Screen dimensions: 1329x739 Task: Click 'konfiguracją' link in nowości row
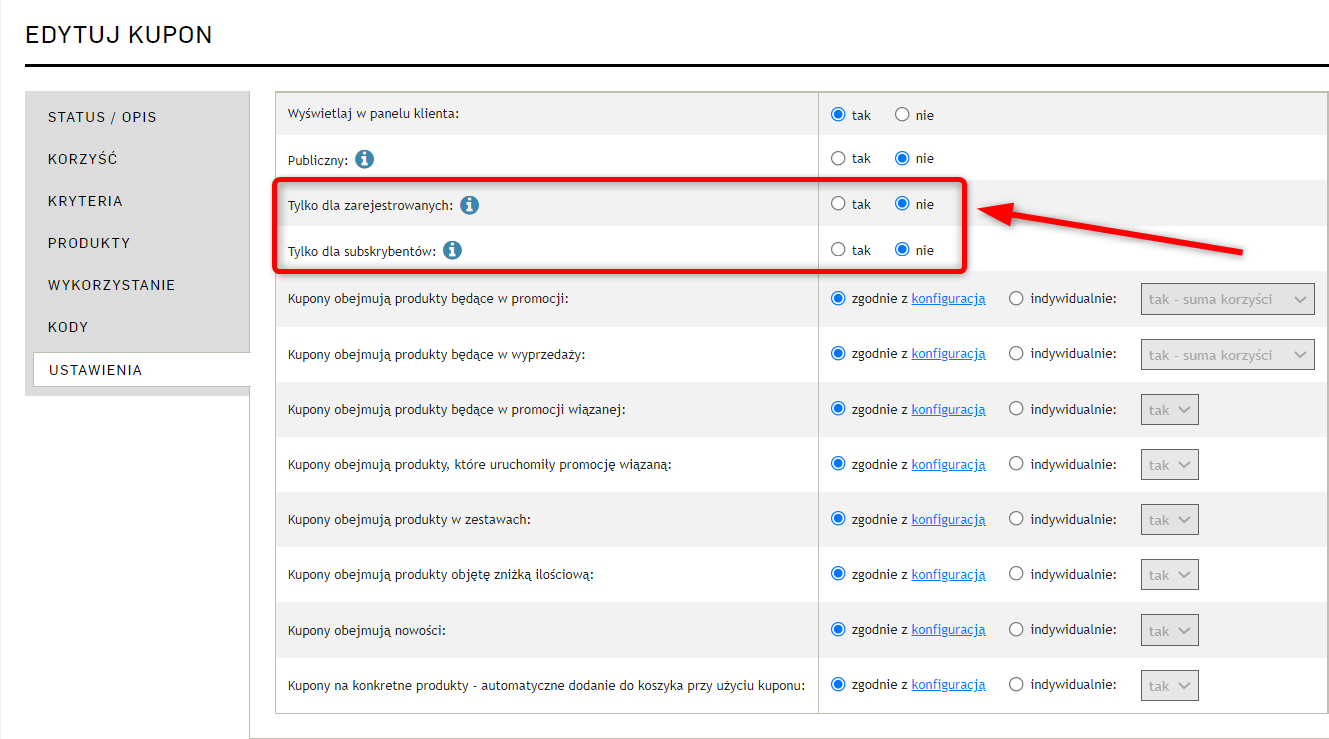948,630
